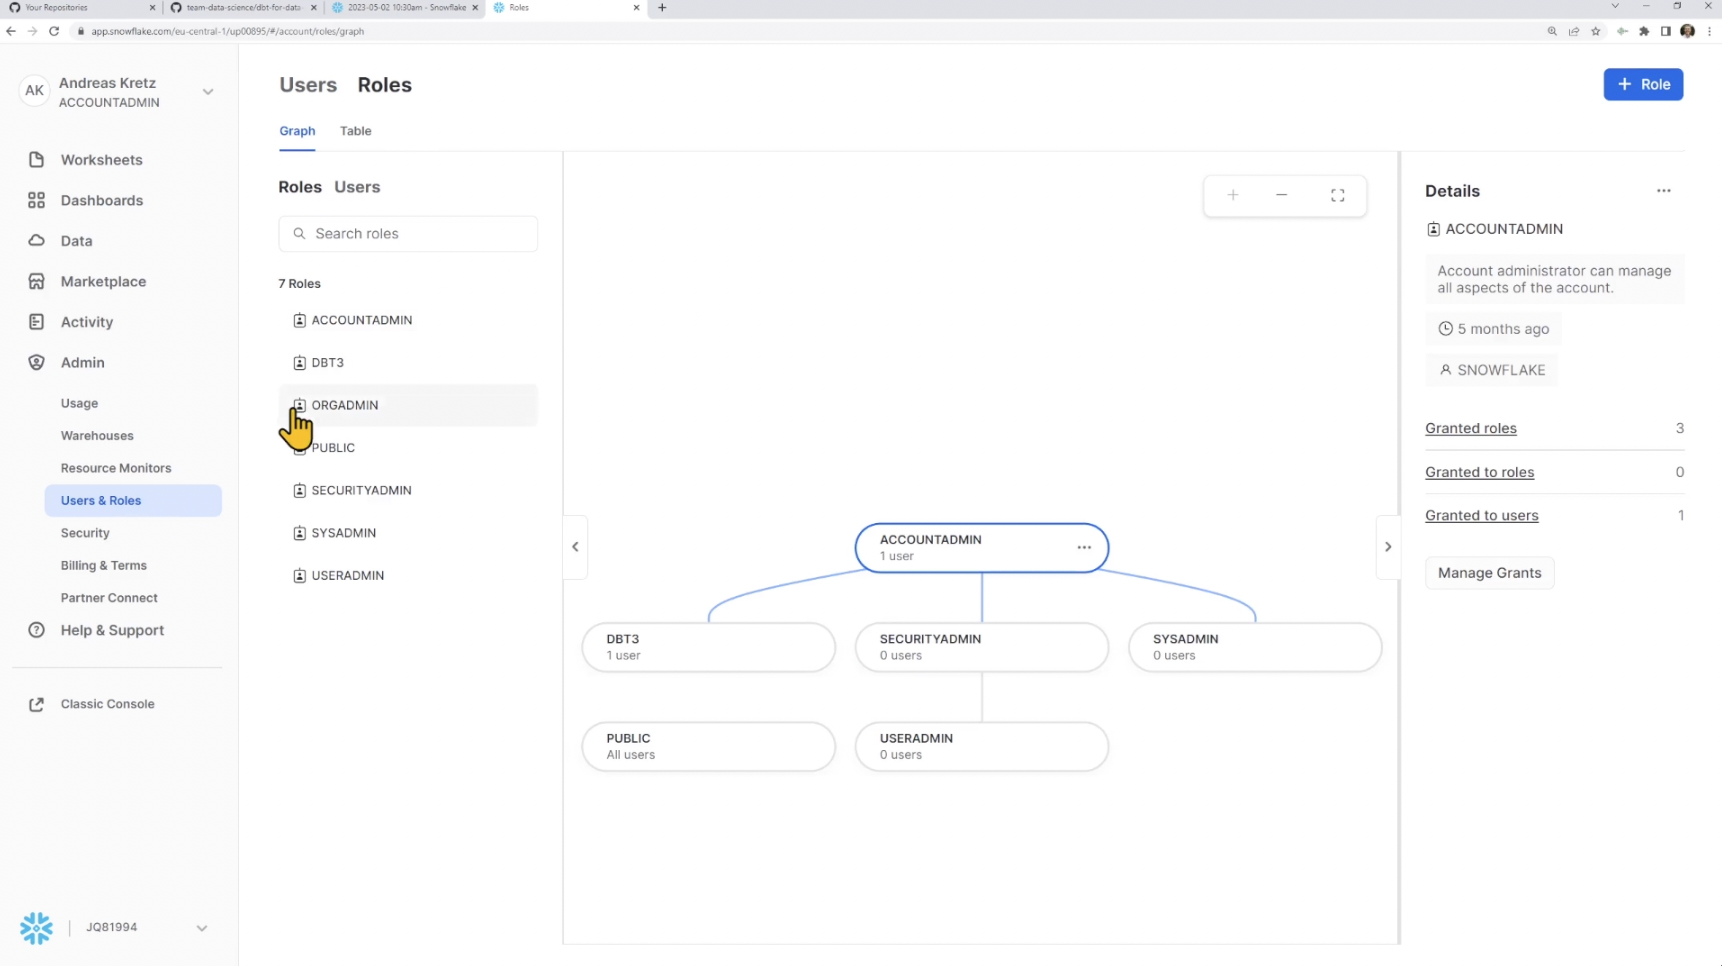Image resolution: width=1722 pixels, height=966 pixels.
Task: Switch to the Users heading
Action: (x=308, y=85)
